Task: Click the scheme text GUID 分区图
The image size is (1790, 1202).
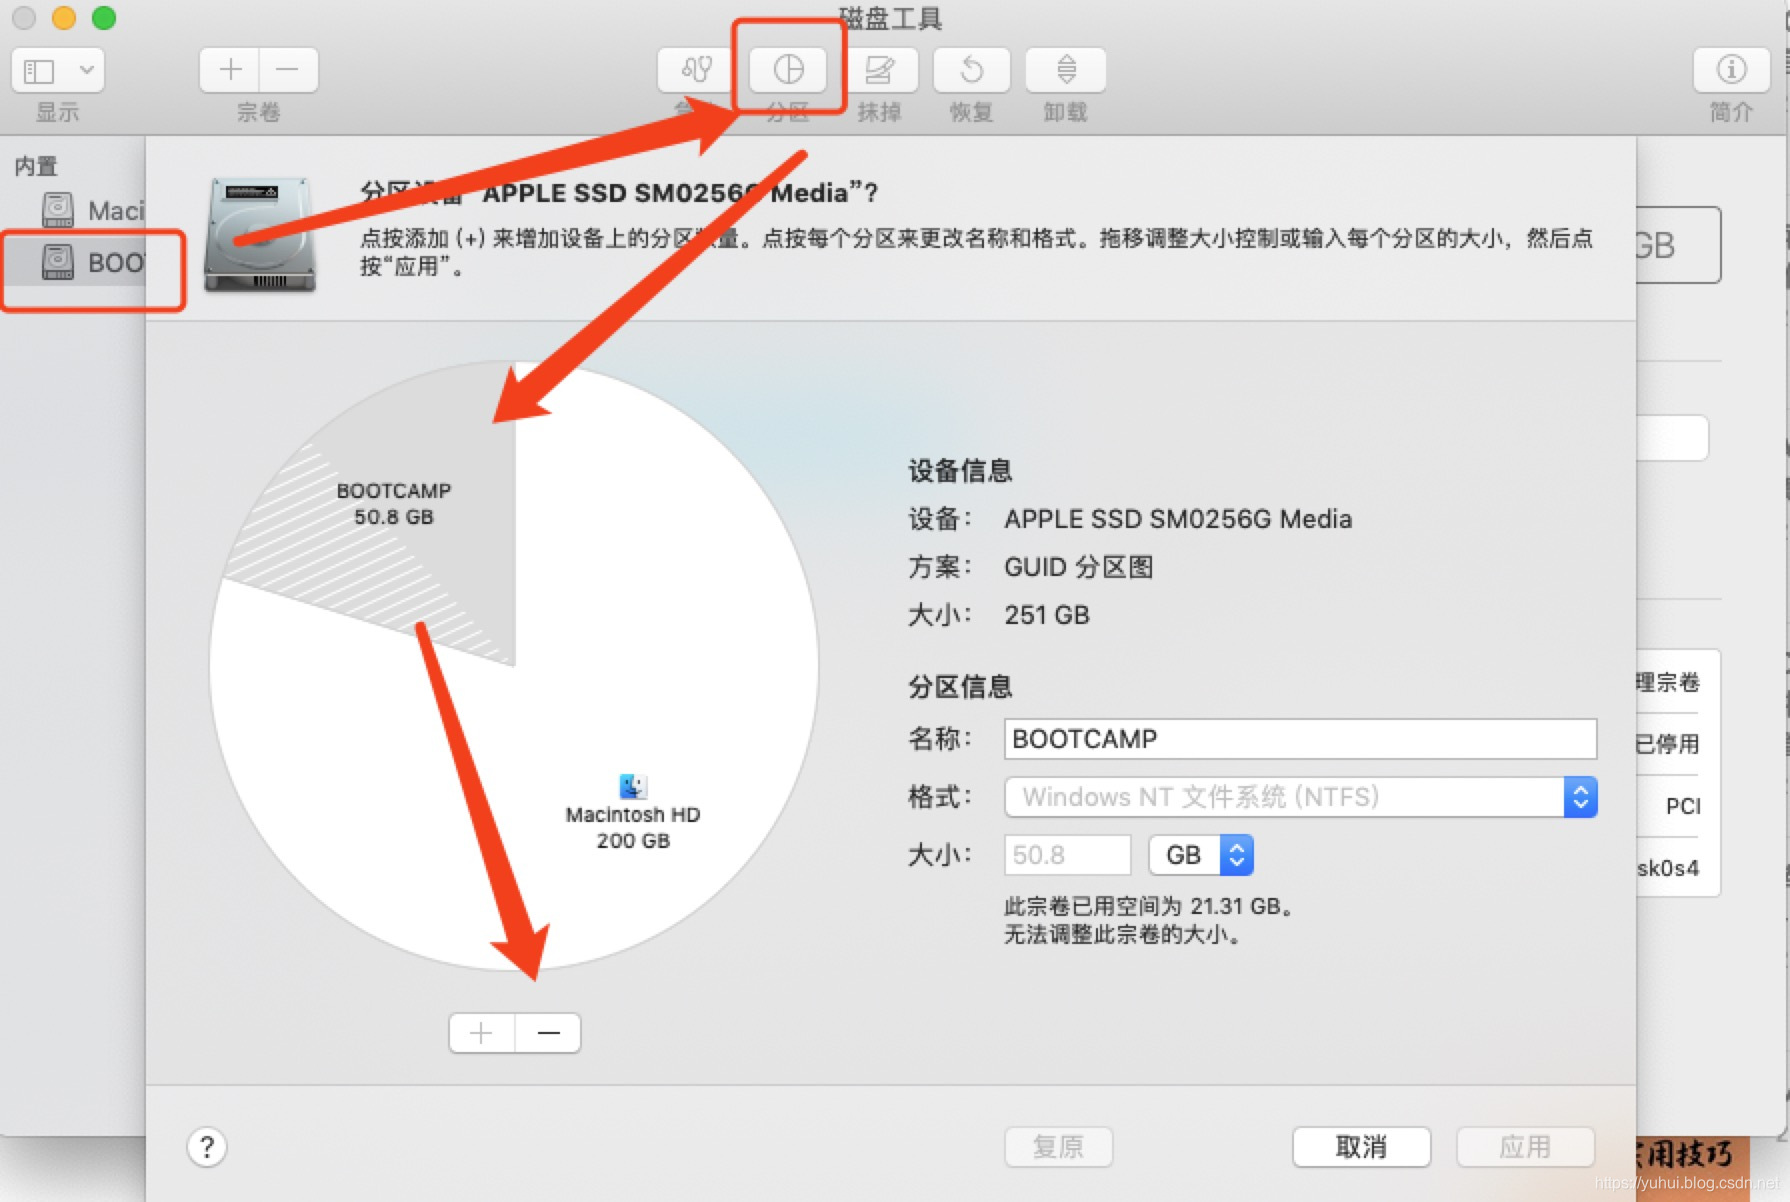Action: 1078,567
